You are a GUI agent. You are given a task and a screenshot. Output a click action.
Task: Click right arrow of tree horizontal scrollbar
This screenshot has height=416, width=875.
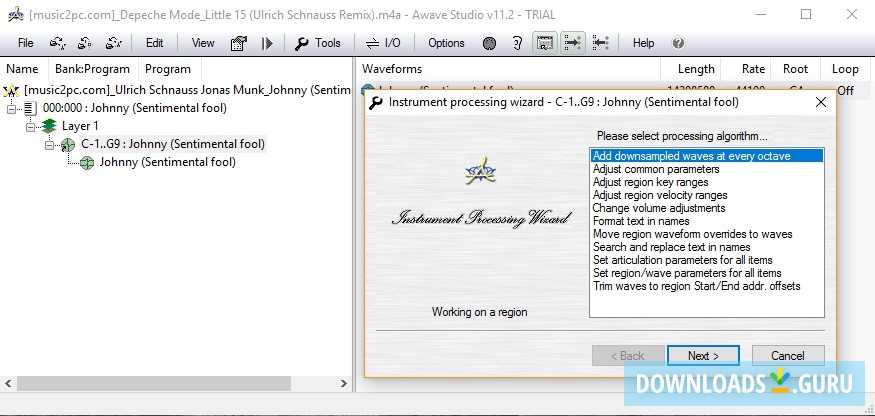(x=344, y=384)
